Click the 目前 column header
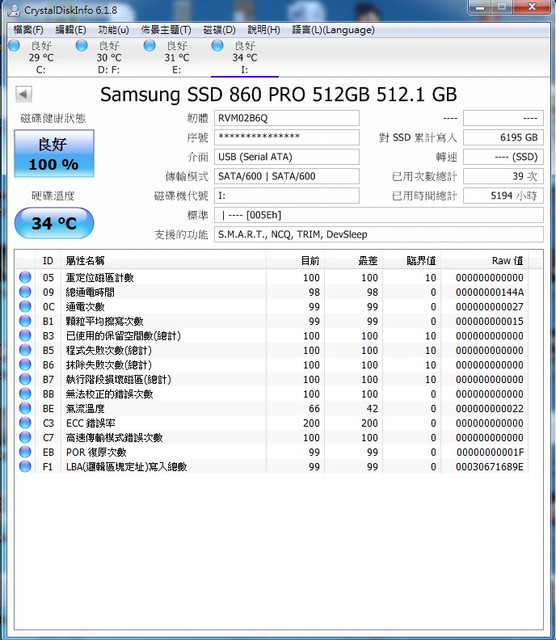Image resolution: width=556 pixels, height=640 pixels. point(296,261)
